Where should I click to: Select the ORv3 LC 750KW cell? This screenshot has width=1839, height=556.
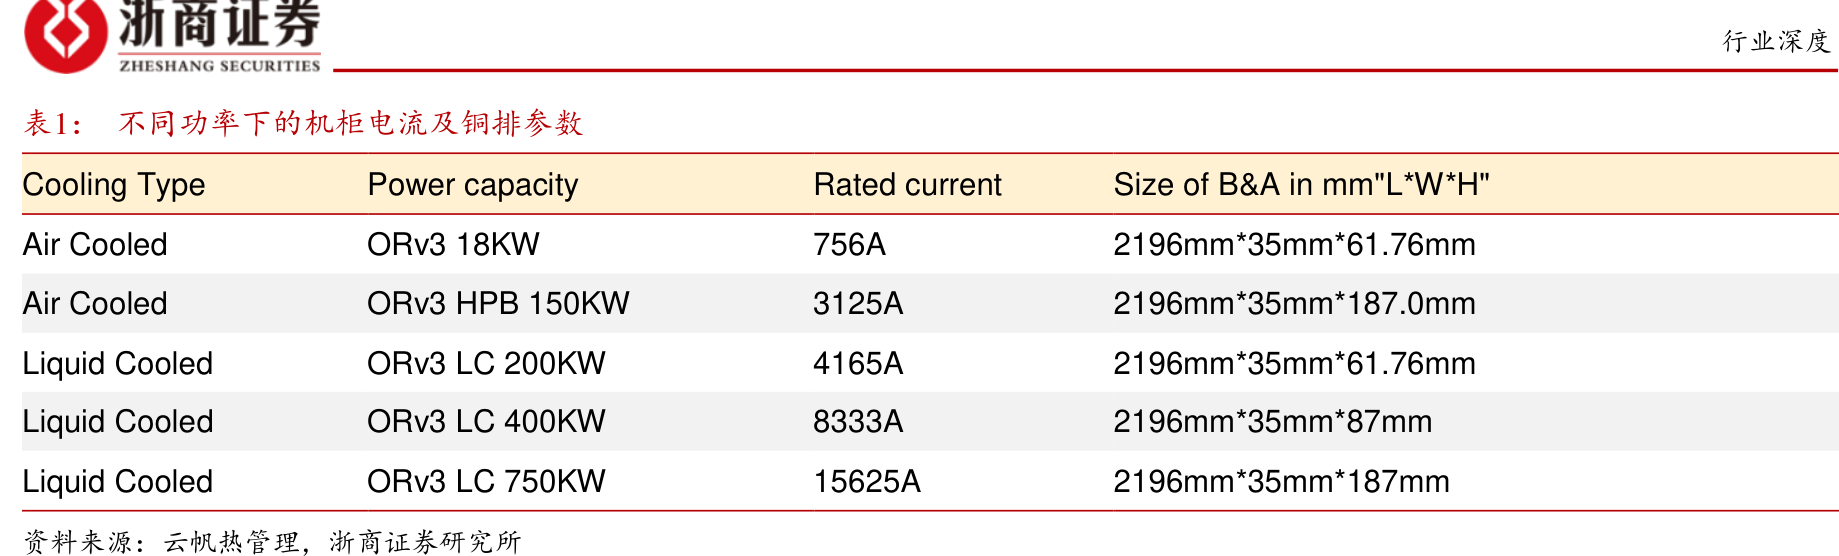[486, 481]
